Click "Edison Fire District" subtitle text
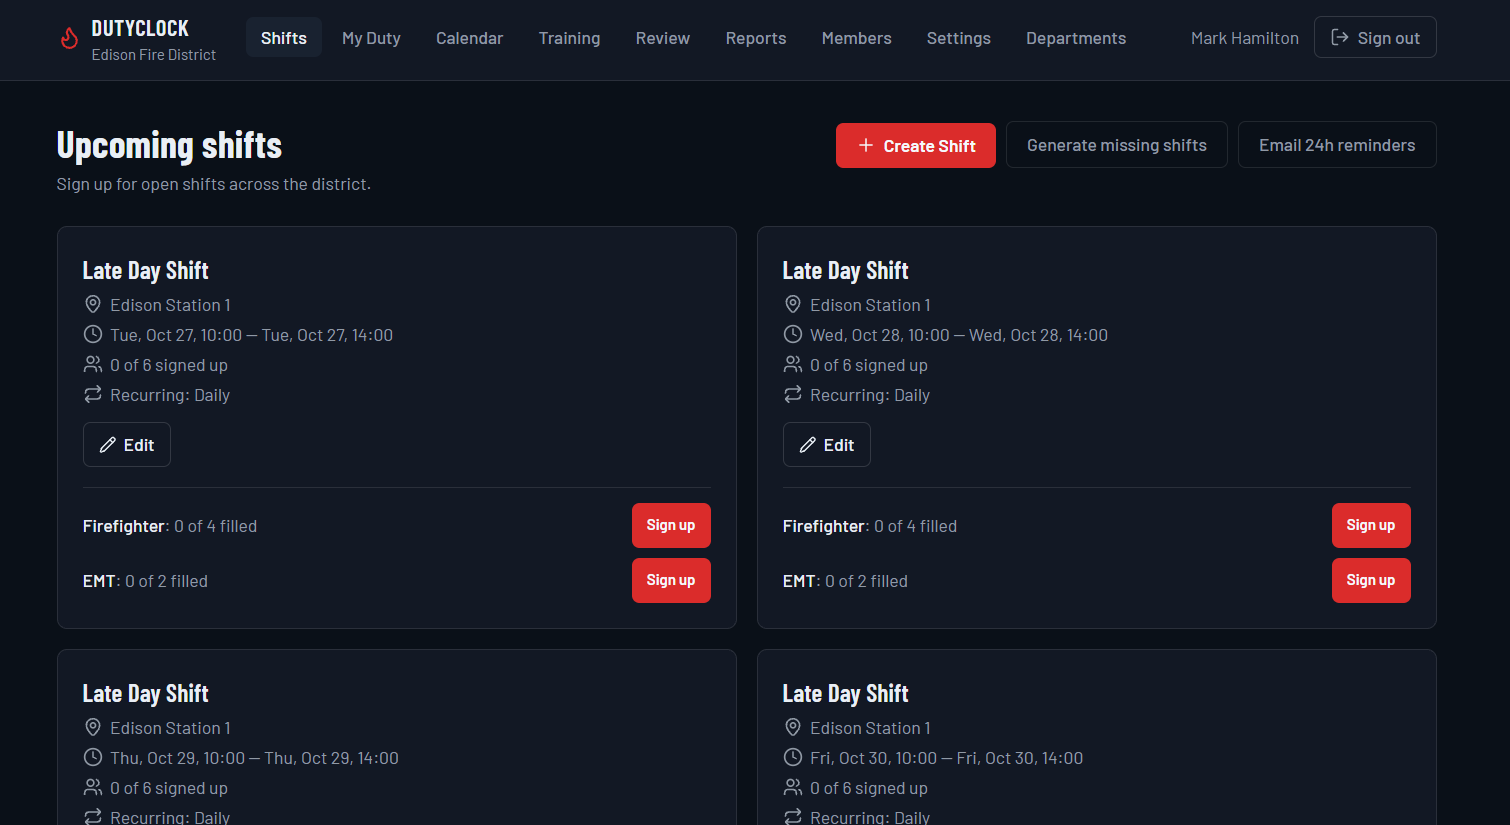The image size is (1510, 825). coord(154,55)
